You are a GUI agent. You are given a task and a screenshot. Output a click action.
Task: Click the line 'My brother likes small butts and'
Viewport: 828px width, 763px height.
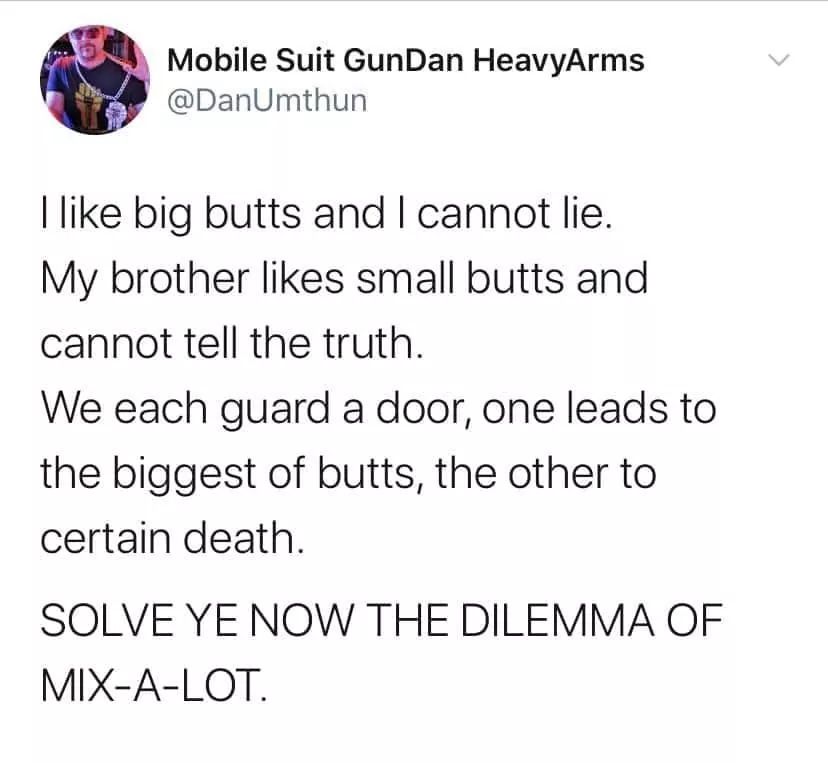coord(344,280)
